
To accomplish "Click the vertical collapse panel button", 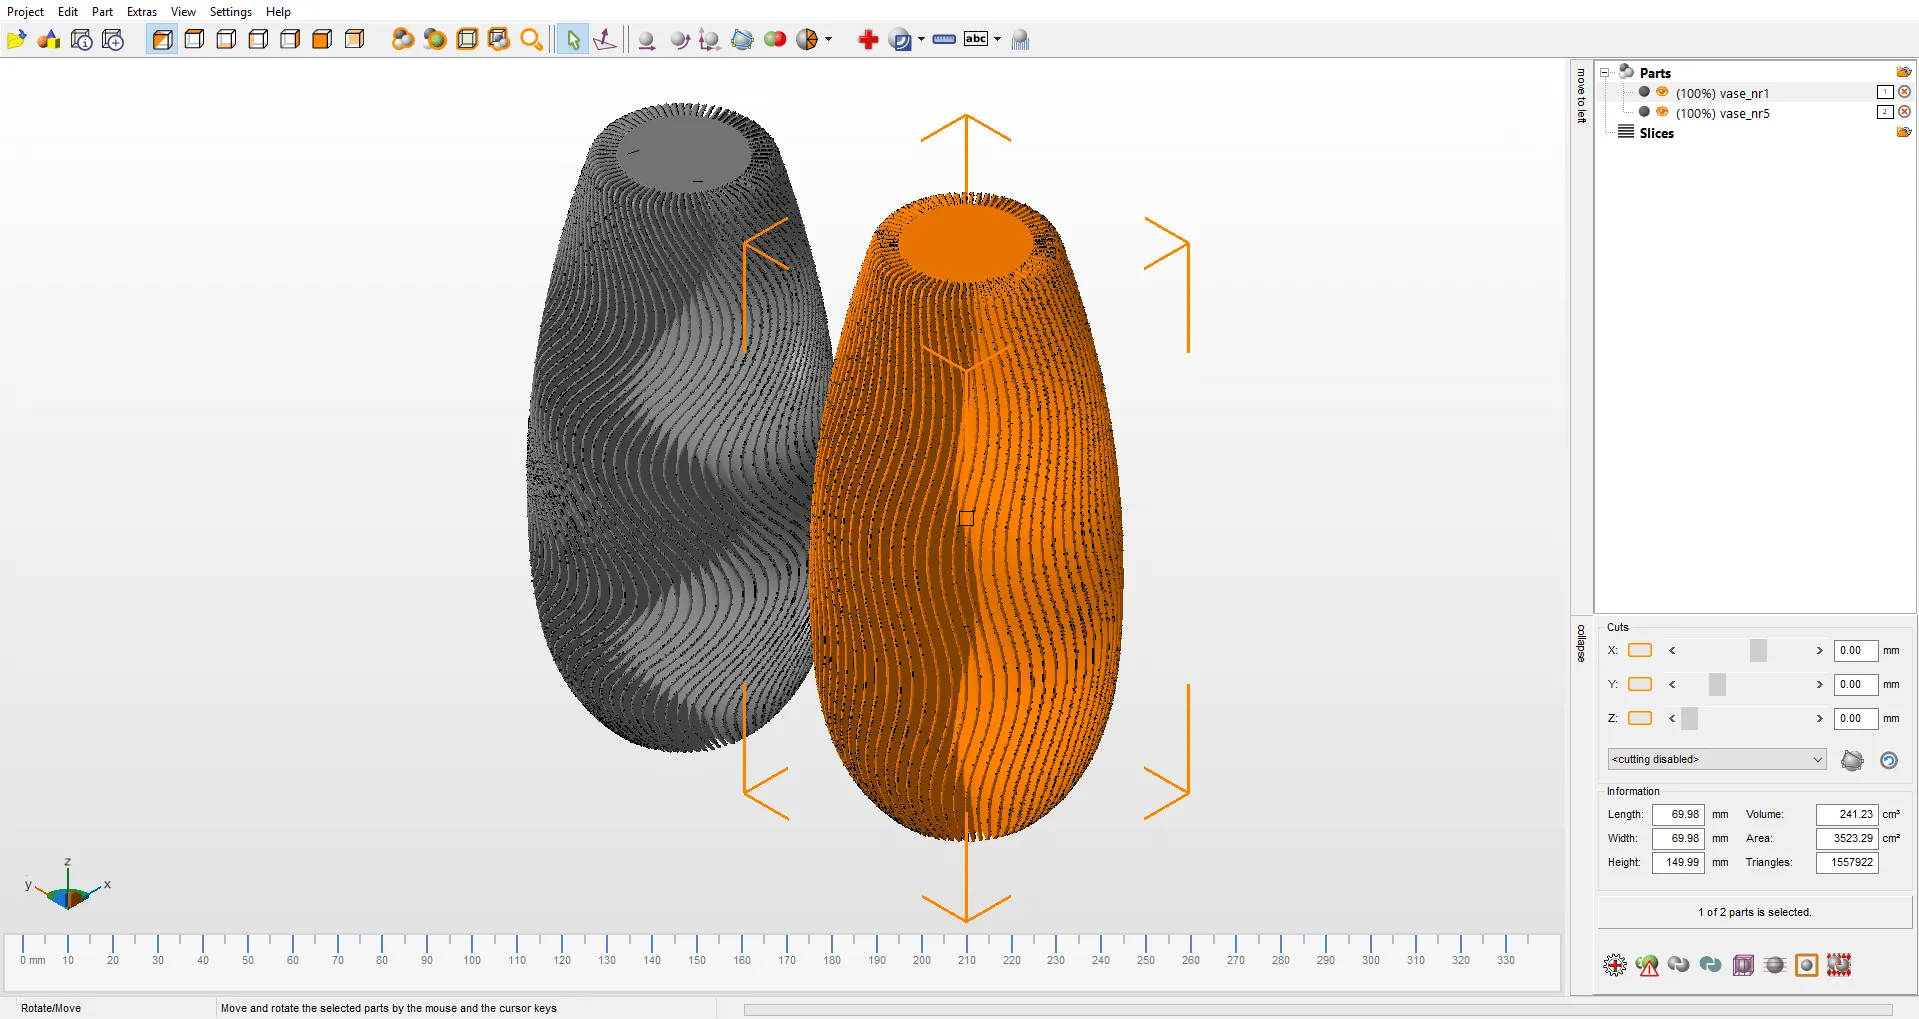I will coord(1581,643).
